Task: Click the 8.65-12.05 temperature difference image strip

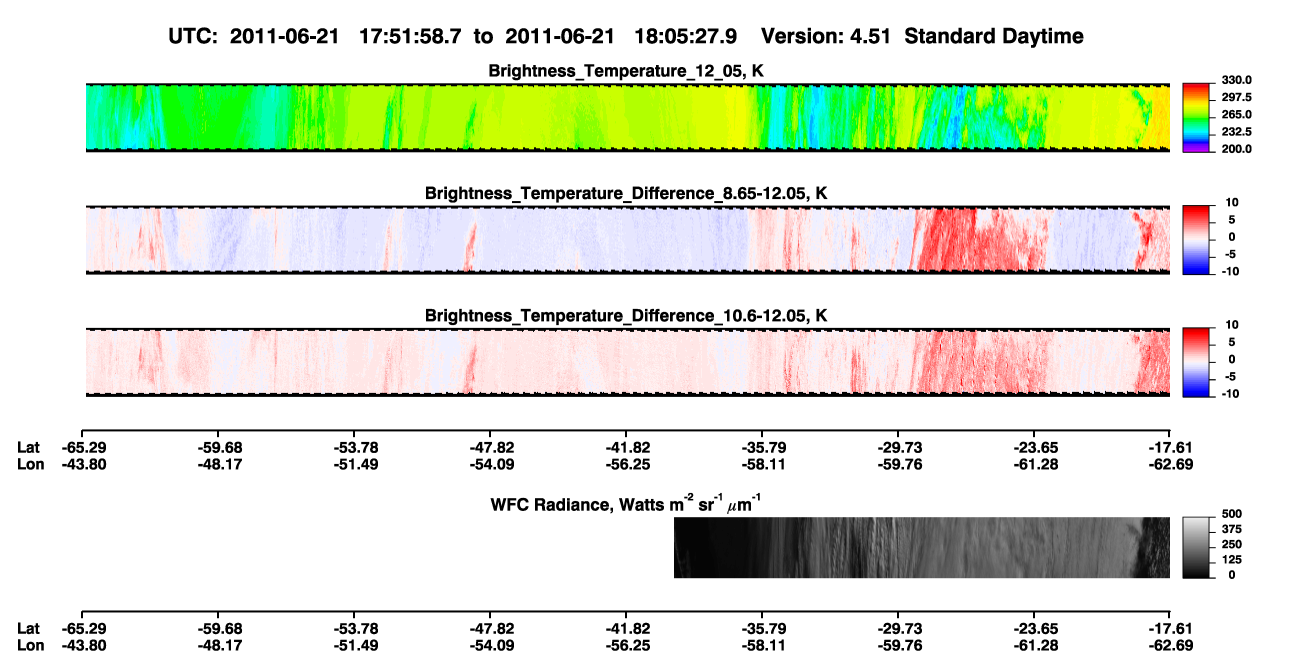Action: 627,240
